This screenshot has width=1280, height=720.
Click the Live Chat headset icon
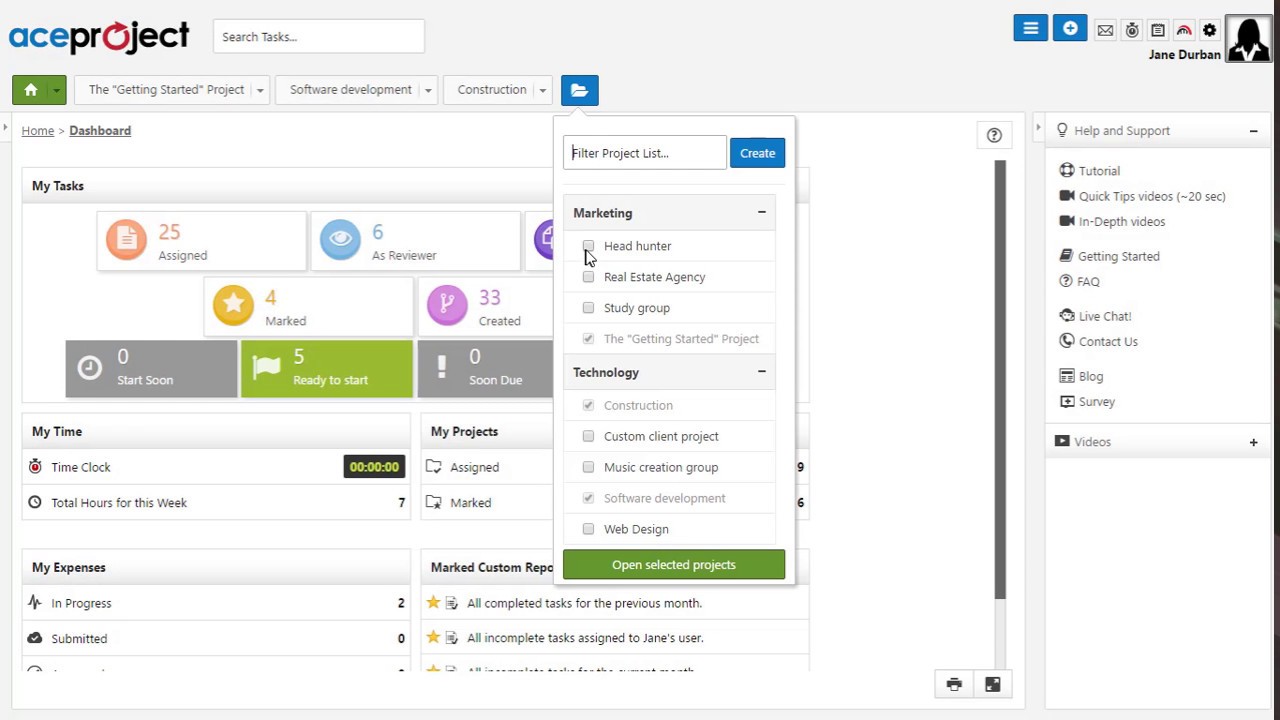(x=1067, y=316)
